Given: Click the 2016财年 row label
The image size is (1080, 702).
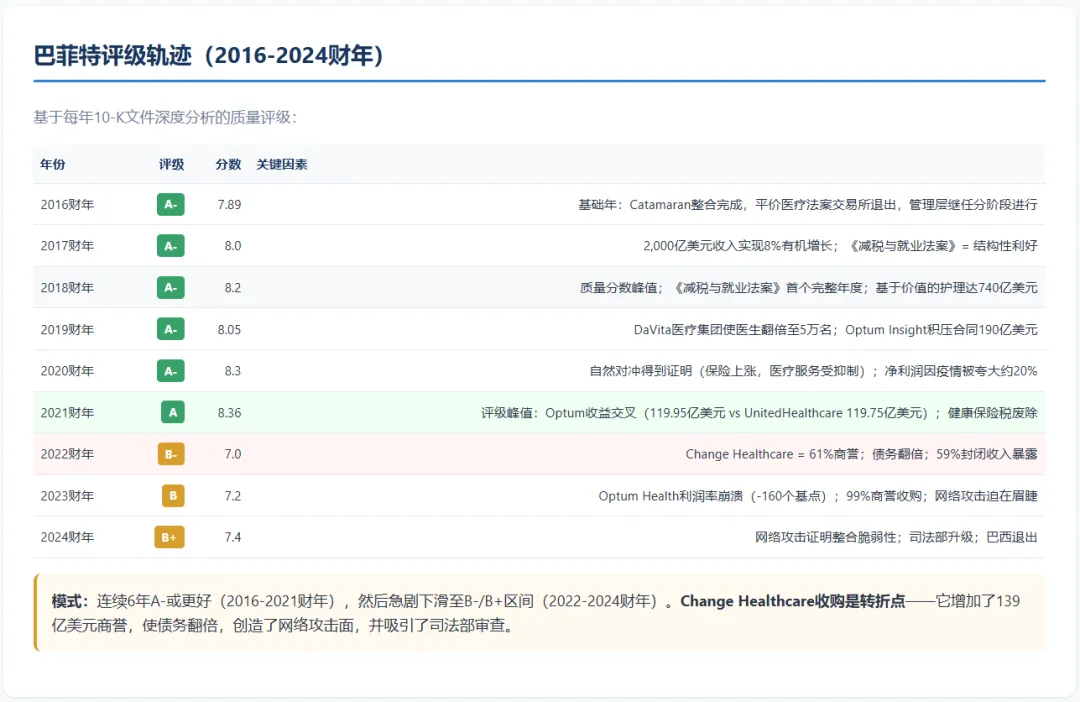Looking at the screenshot, I should click(67, 205).
